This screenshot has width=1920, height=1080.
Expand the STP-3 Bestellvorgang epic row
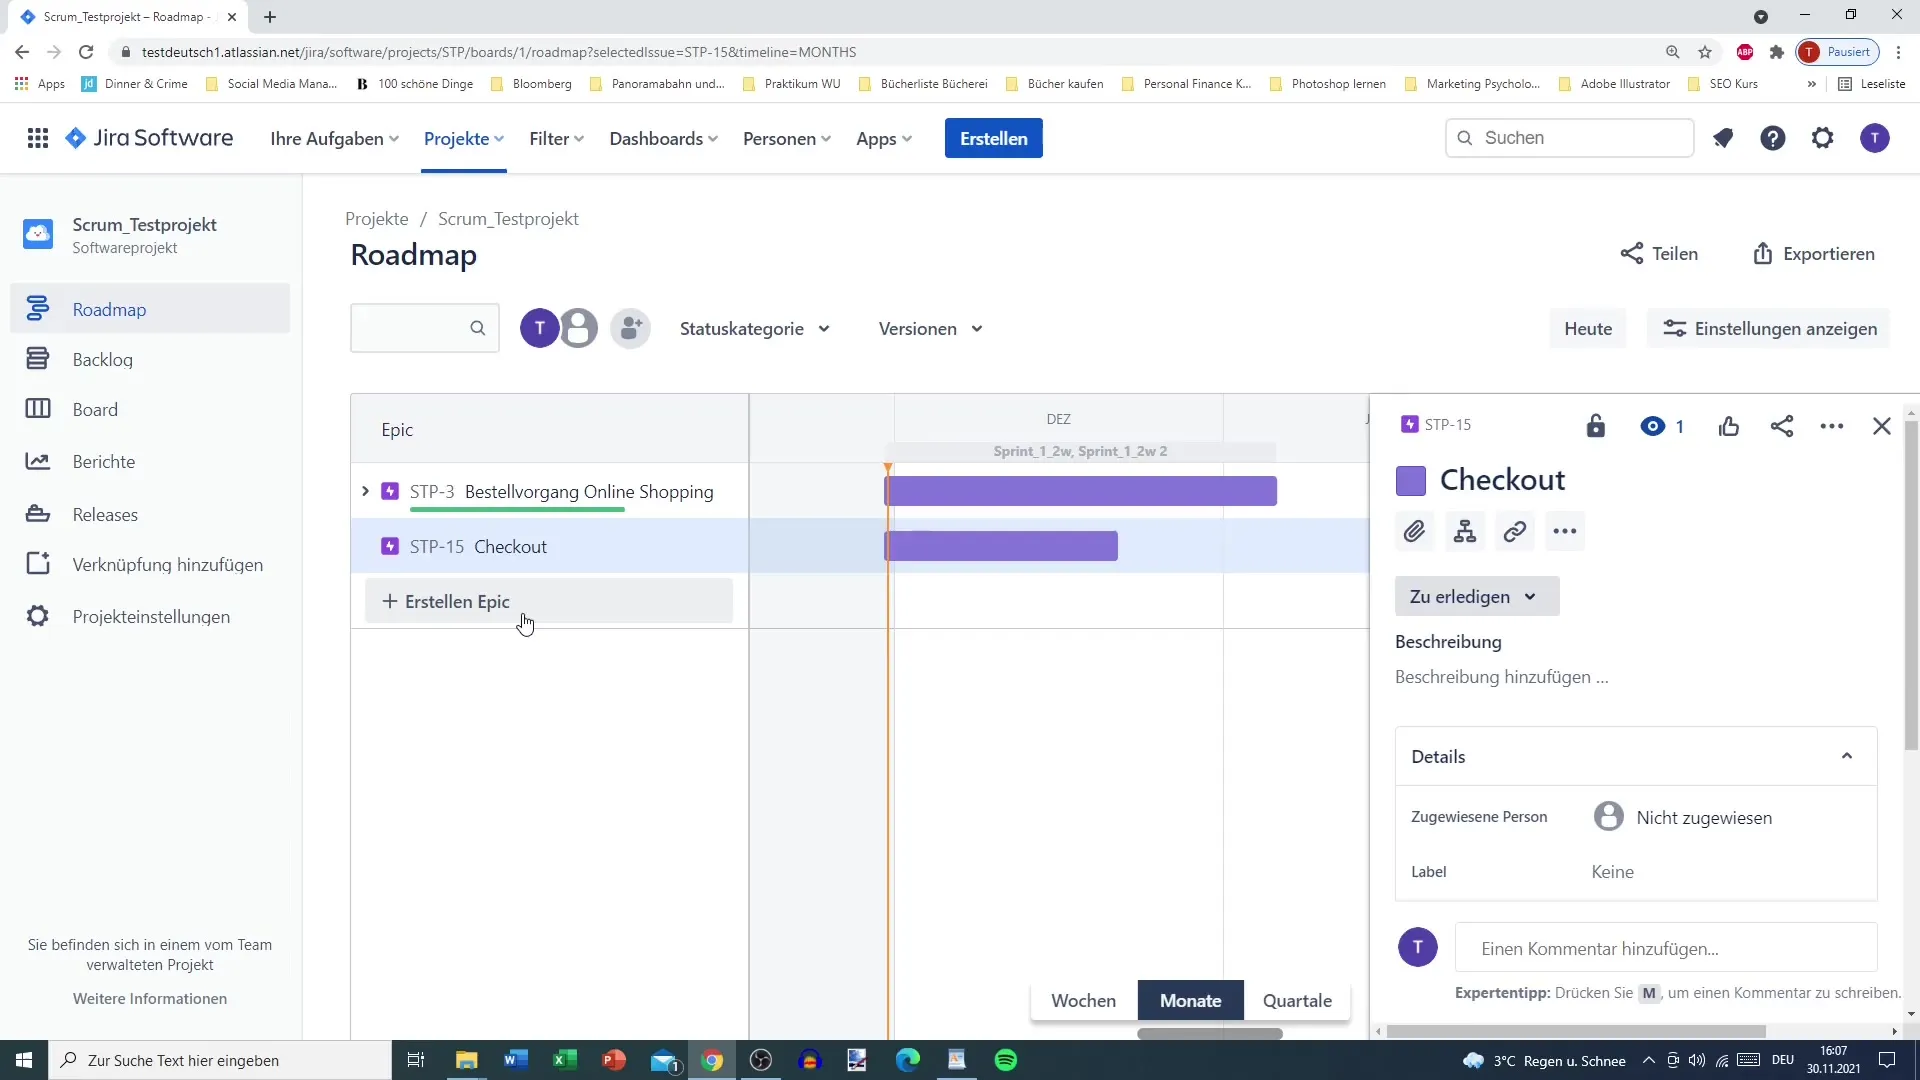coord(367,491)
